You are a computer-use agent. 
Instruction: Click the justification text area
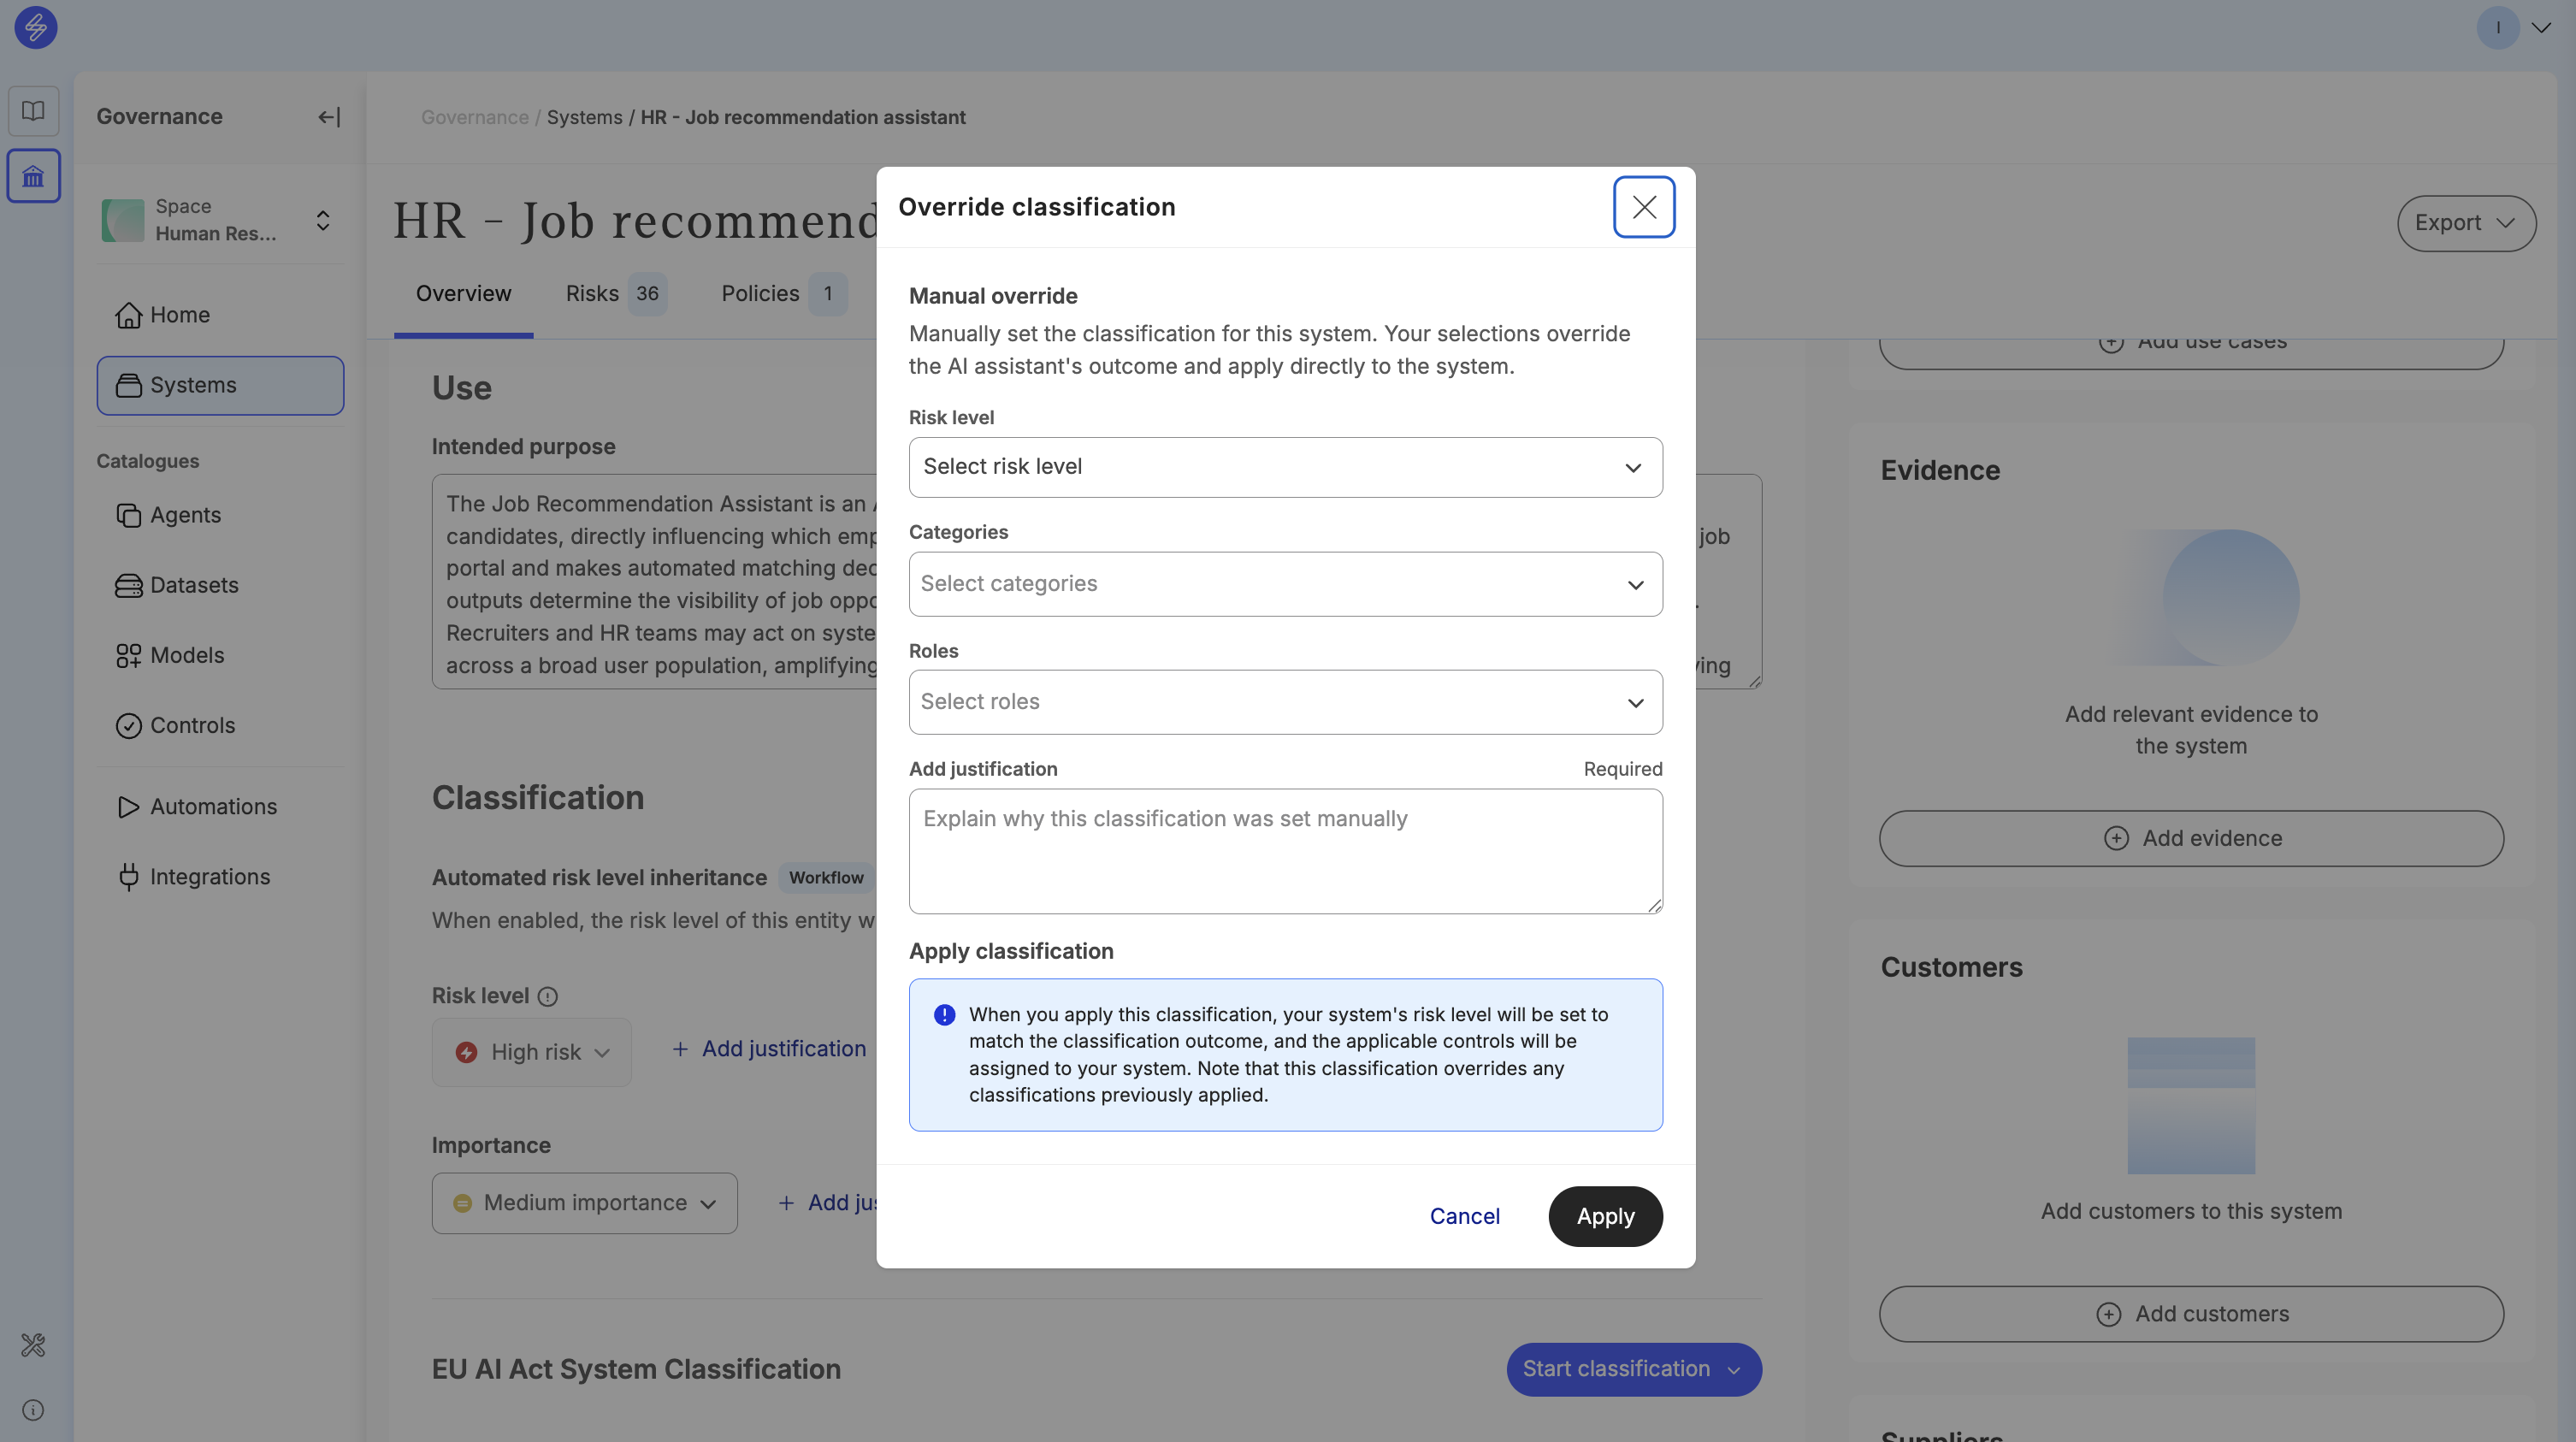click(1286, 851)
